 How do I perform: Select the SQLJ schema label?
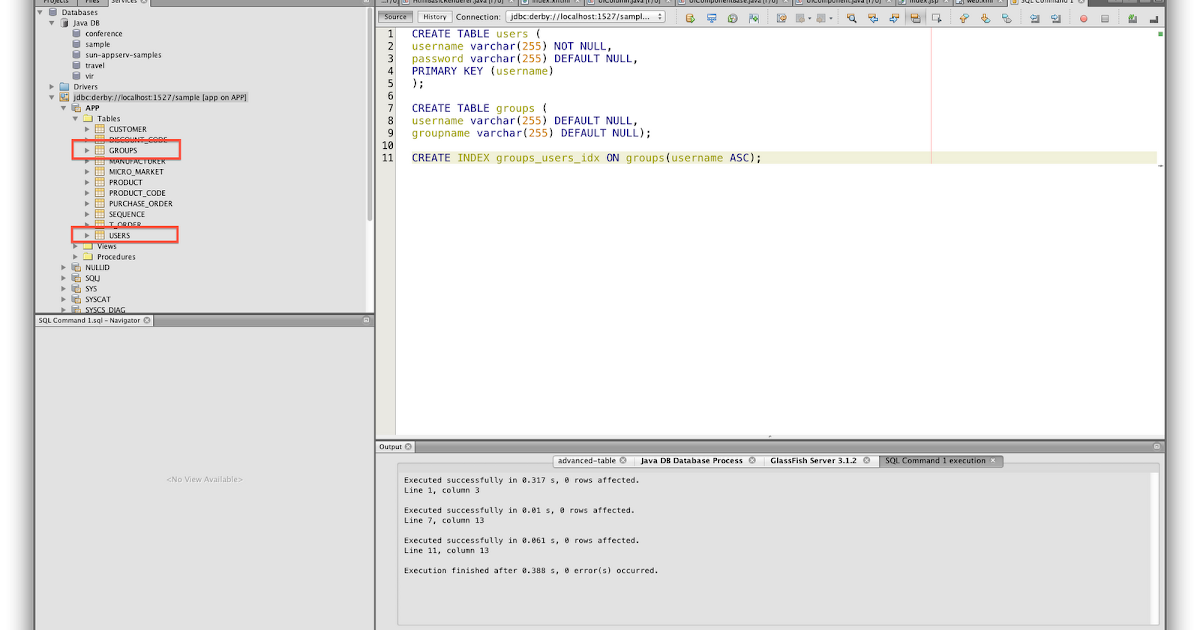pyautogui.click(x=92, y=278)
